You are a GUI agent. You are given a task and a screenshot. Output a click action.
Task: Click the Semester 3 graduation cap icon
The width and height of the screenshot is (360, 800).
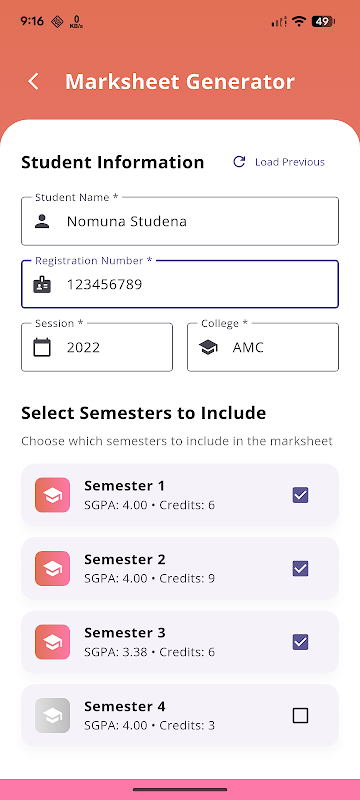[53, 642]
